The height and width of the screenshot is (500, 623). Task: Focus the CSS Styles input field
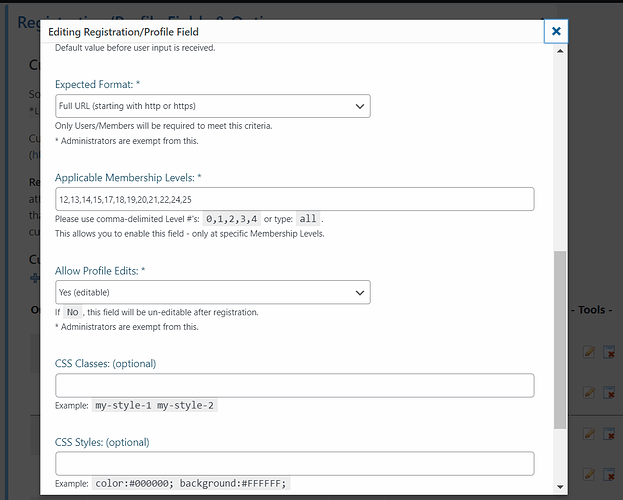[295, 463]
